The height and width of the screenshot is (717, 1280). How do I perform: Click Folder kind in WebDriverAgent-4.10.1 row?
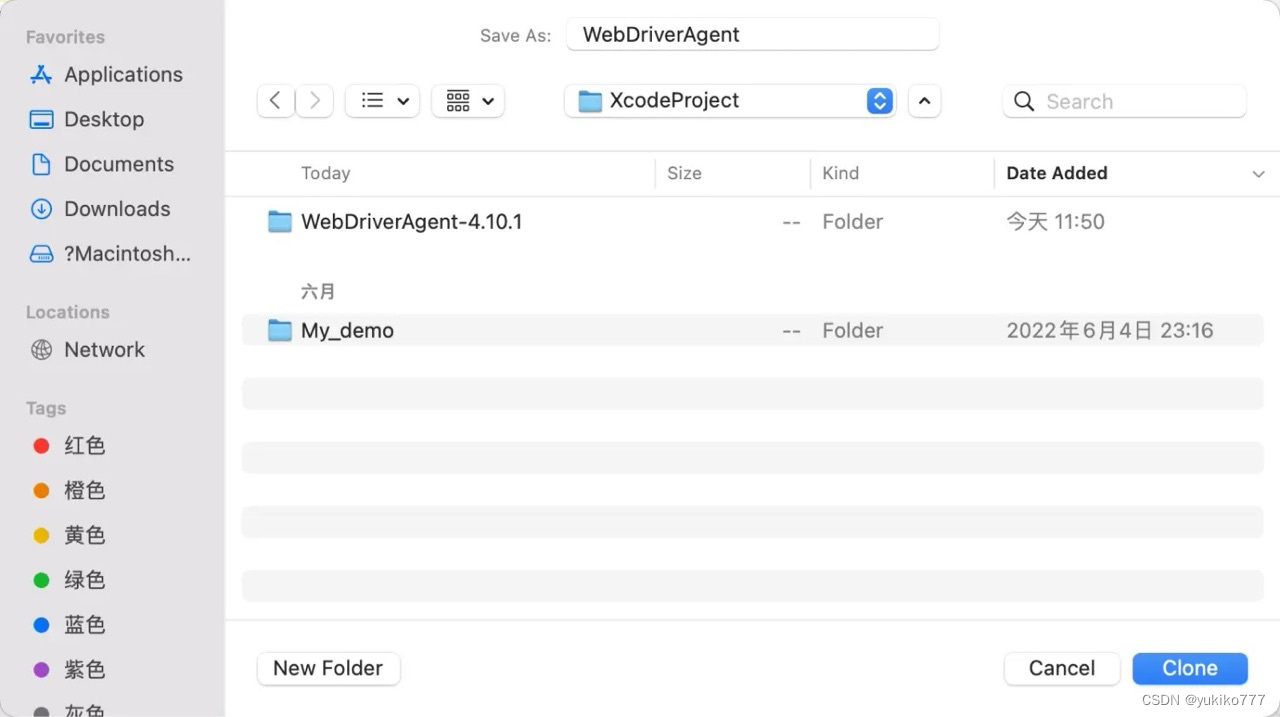tap(852, 222)
